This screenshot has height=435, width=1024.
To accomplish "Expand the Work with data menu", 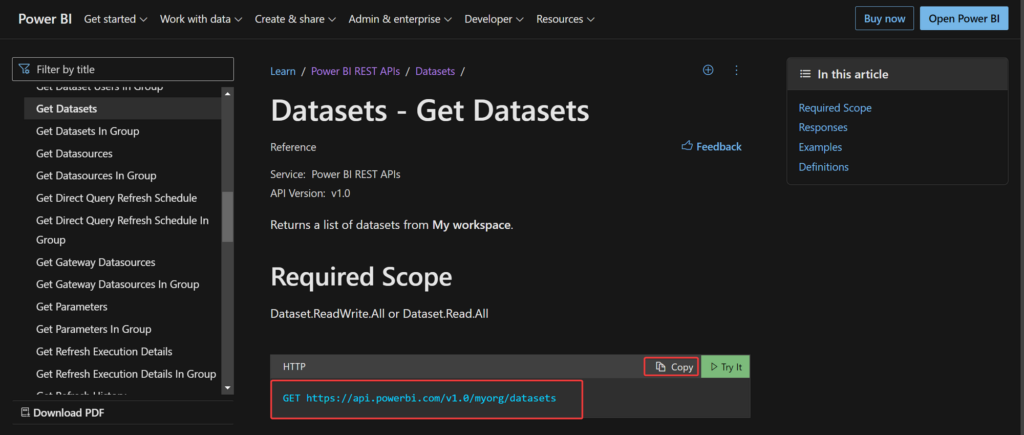I will tap(201, 19).
